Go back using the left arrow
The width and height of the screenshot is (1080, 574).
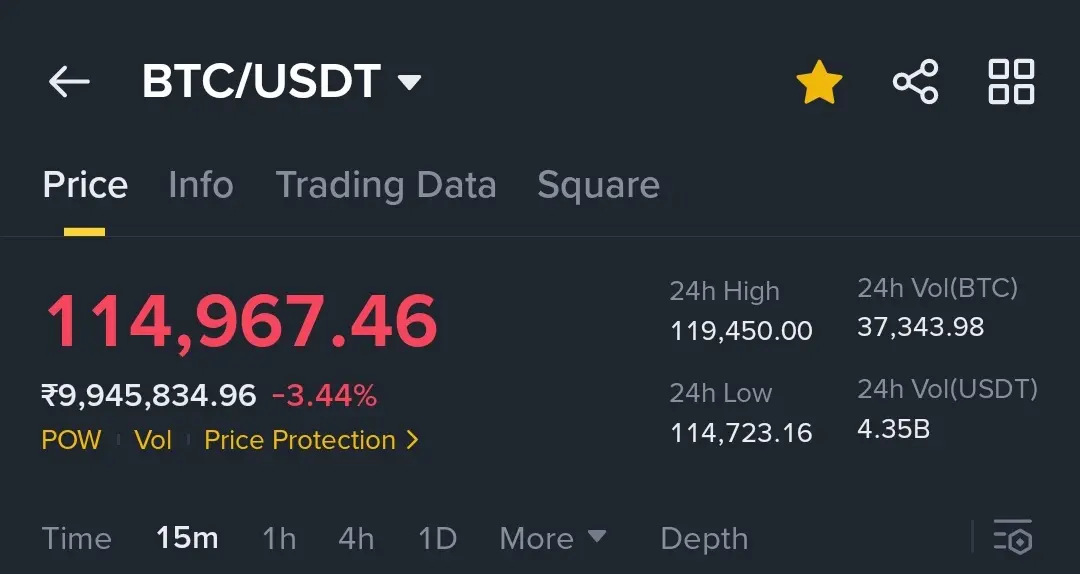pos(69,82)
